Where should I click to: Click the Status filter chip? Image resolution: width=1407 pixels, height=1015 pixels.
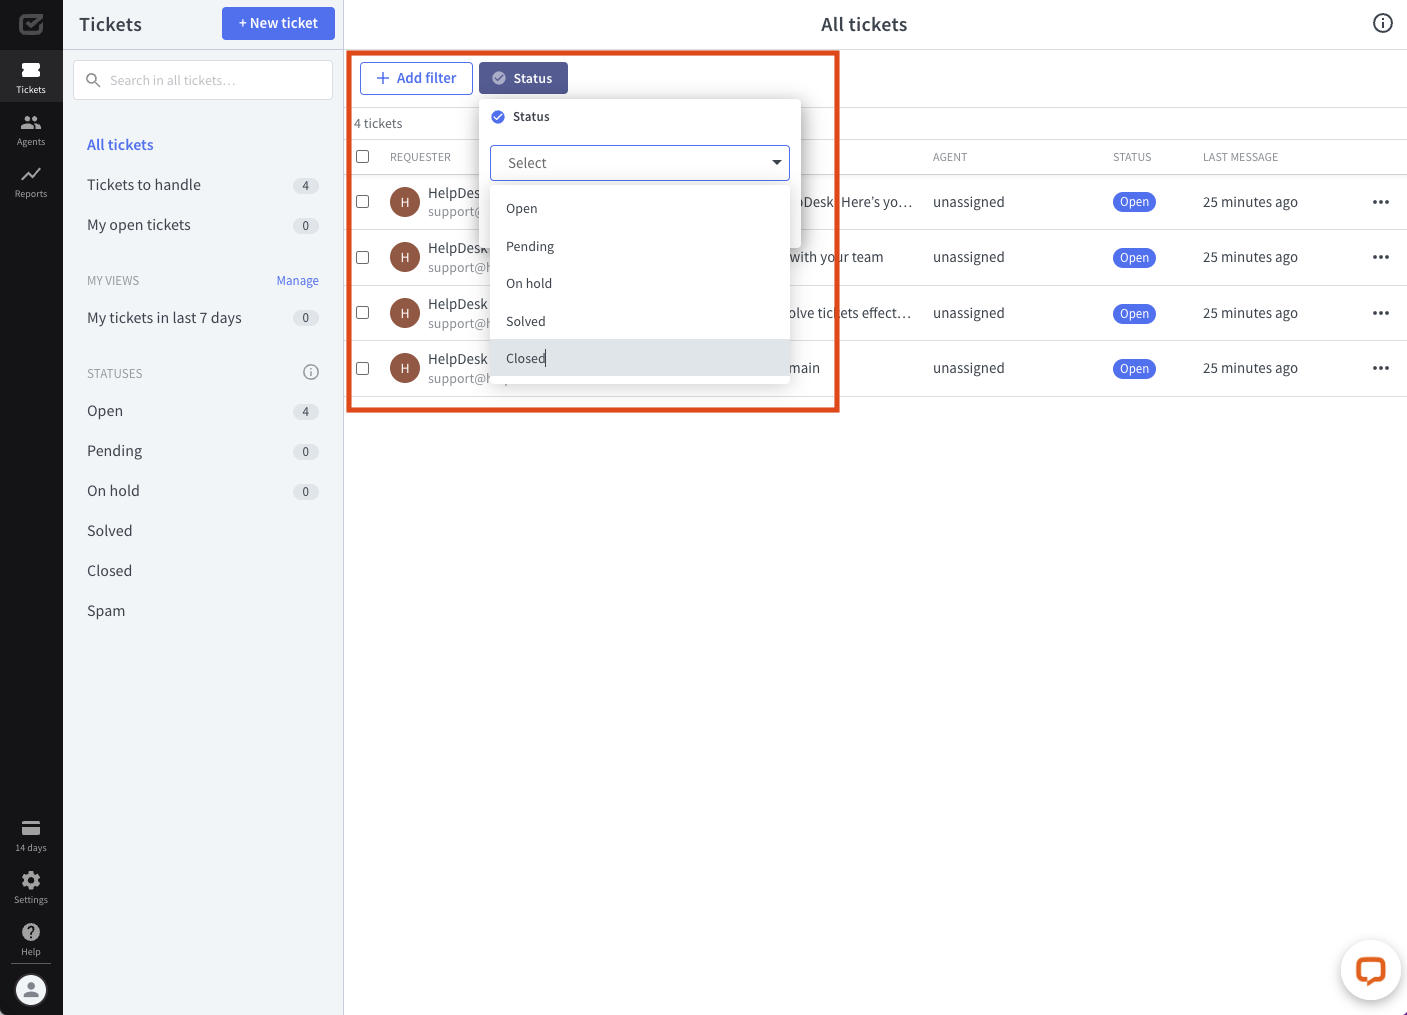pos(523,78)
